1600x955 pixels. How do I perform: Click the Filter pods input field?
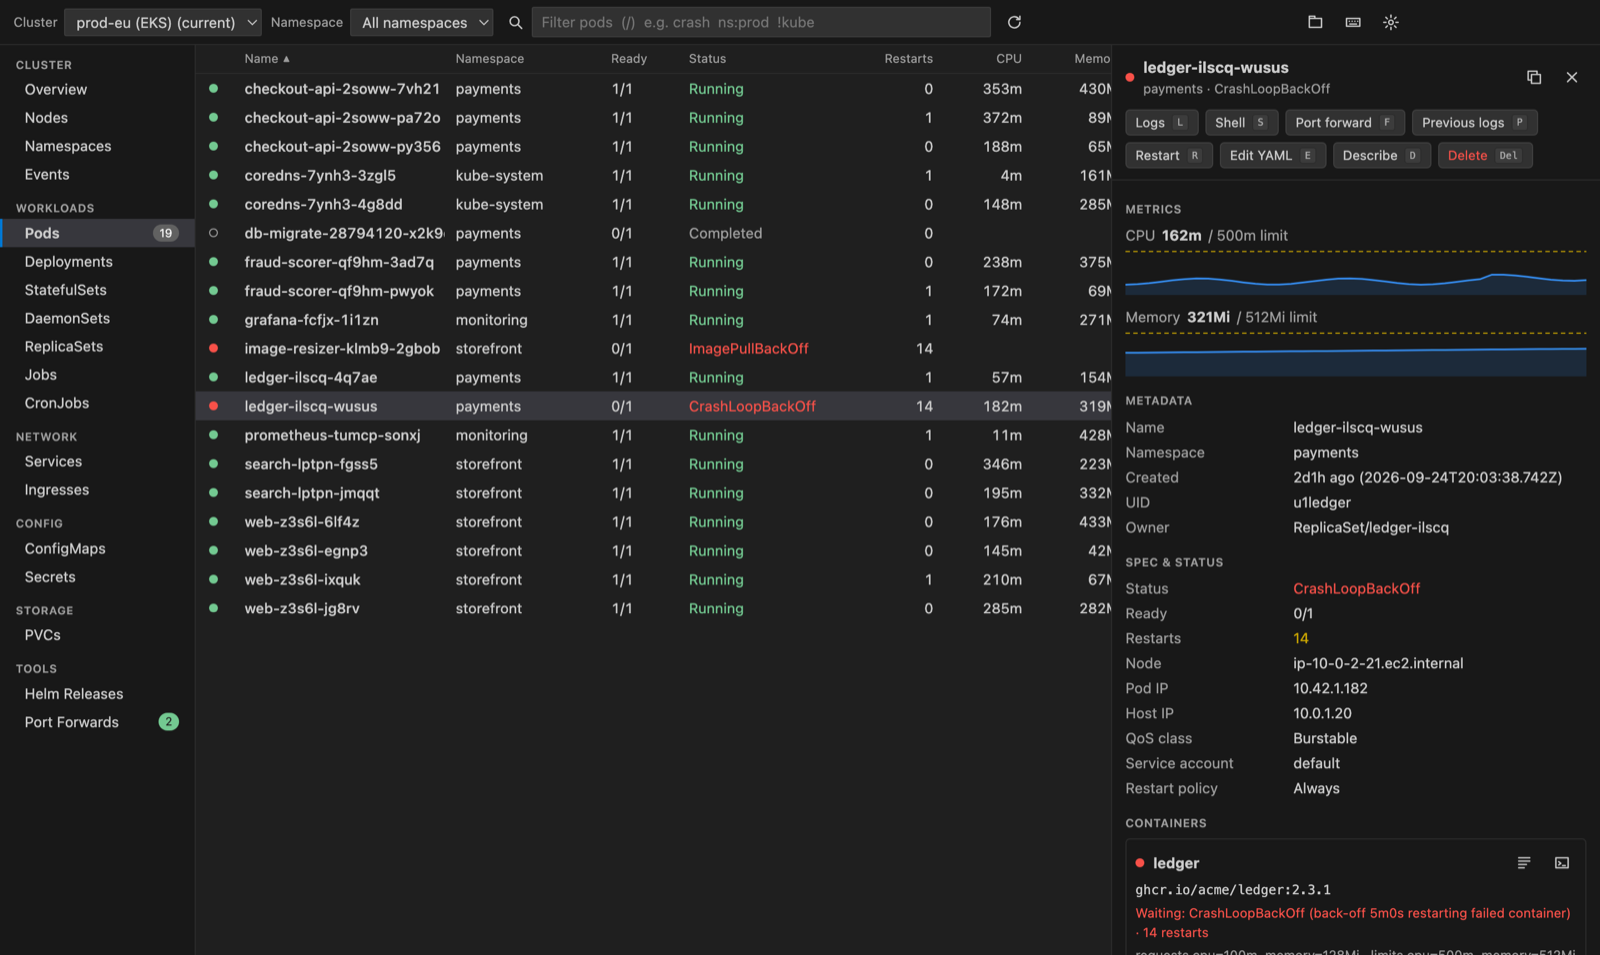pos(761,22)
